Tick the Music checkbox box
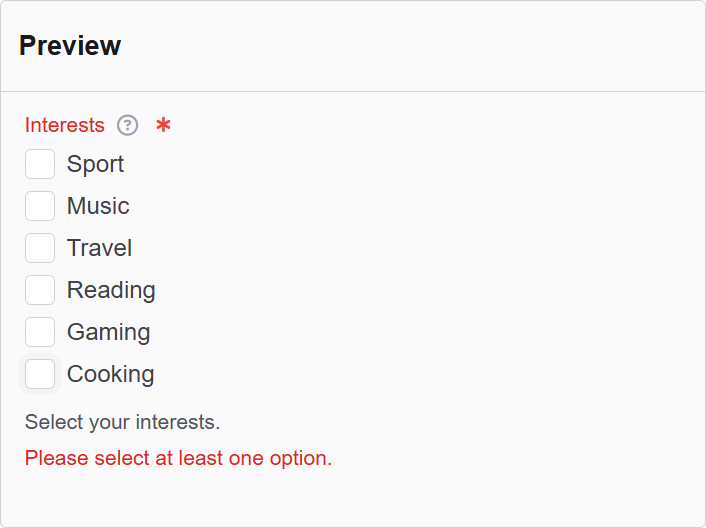 [x=40, y=206]
